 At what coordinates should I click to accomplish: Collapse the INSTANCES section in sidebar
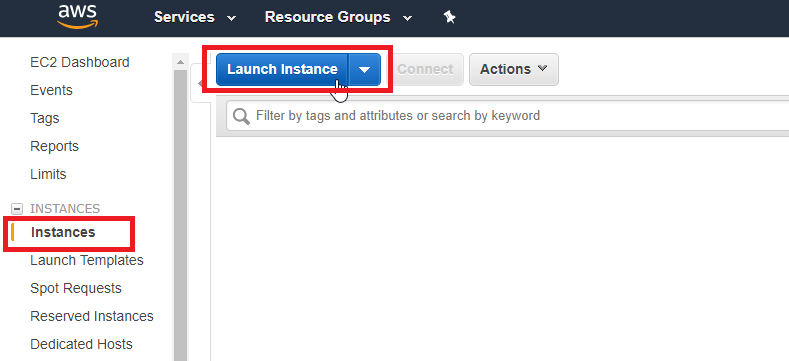pyautogui.click(x=17, y=208)
